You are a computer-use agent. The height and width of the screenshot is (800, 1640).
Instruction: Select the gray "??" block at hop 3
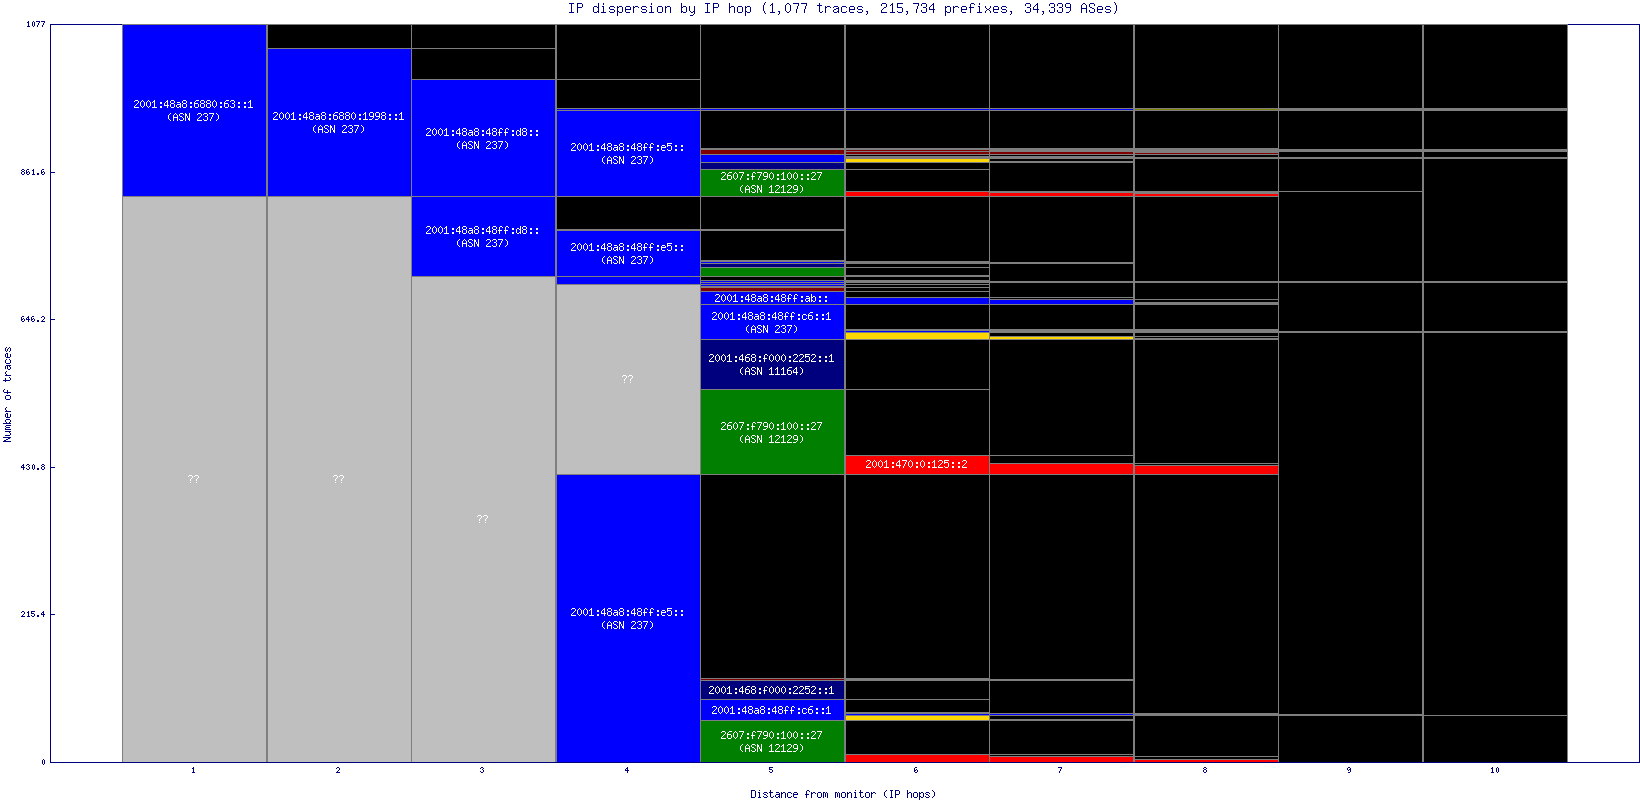pos(483,519)
